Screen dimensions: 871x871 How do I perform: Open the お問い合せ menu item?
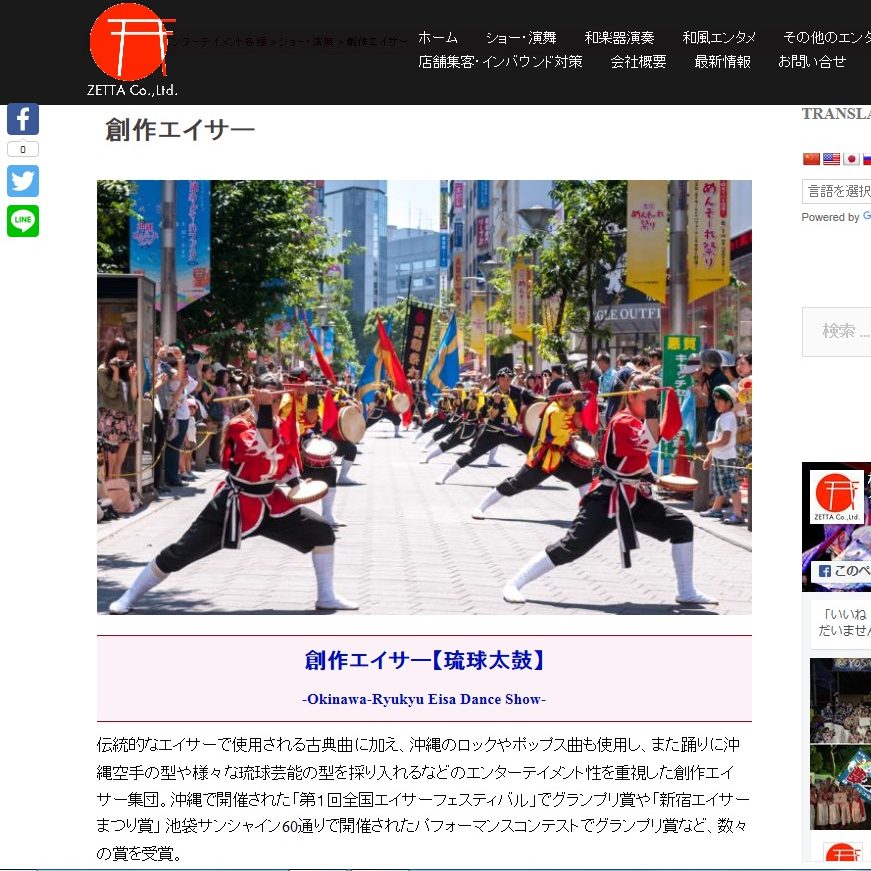[x=812, y=62]
